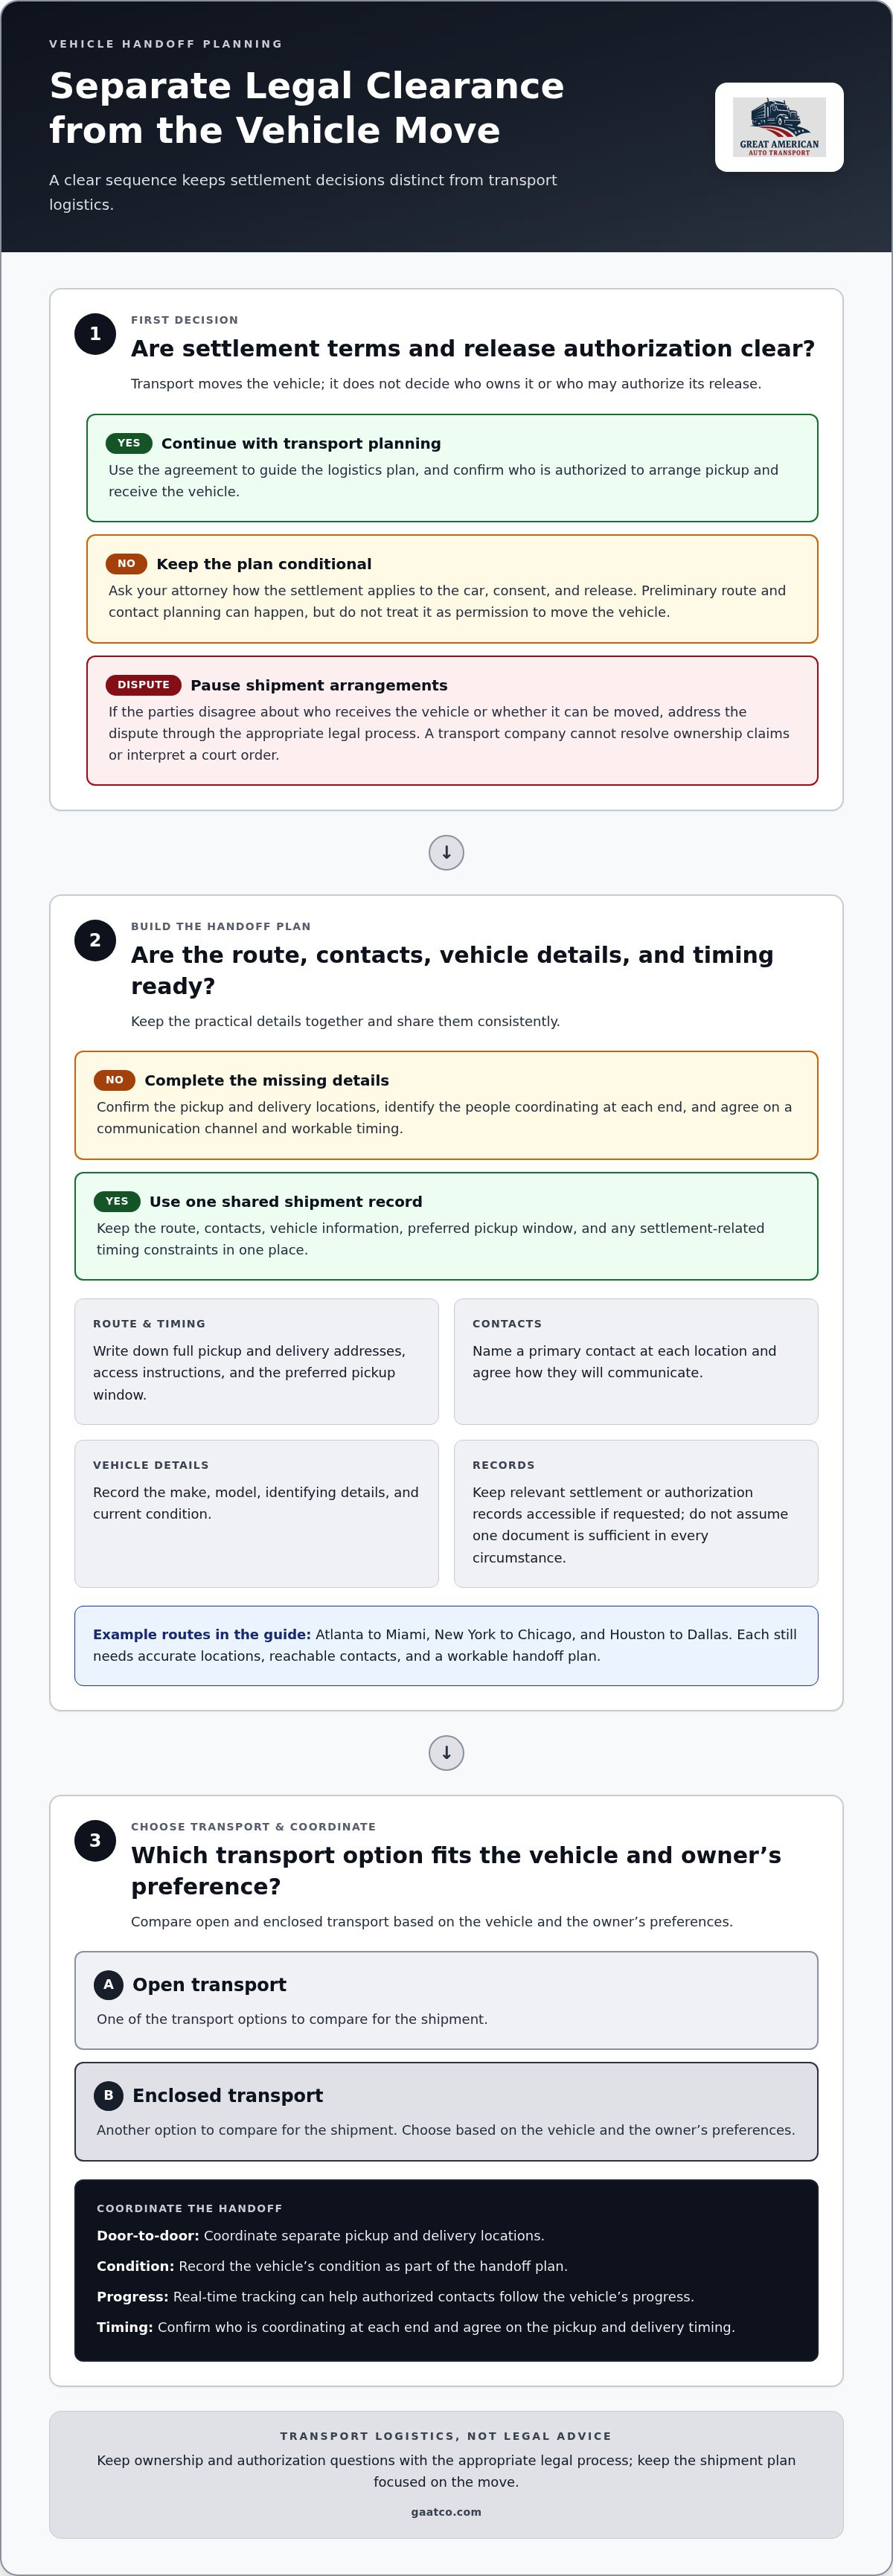Click the Example routes in the guide text
The width and height of the screenshot is (893, 2576).
click(202, 1634)
